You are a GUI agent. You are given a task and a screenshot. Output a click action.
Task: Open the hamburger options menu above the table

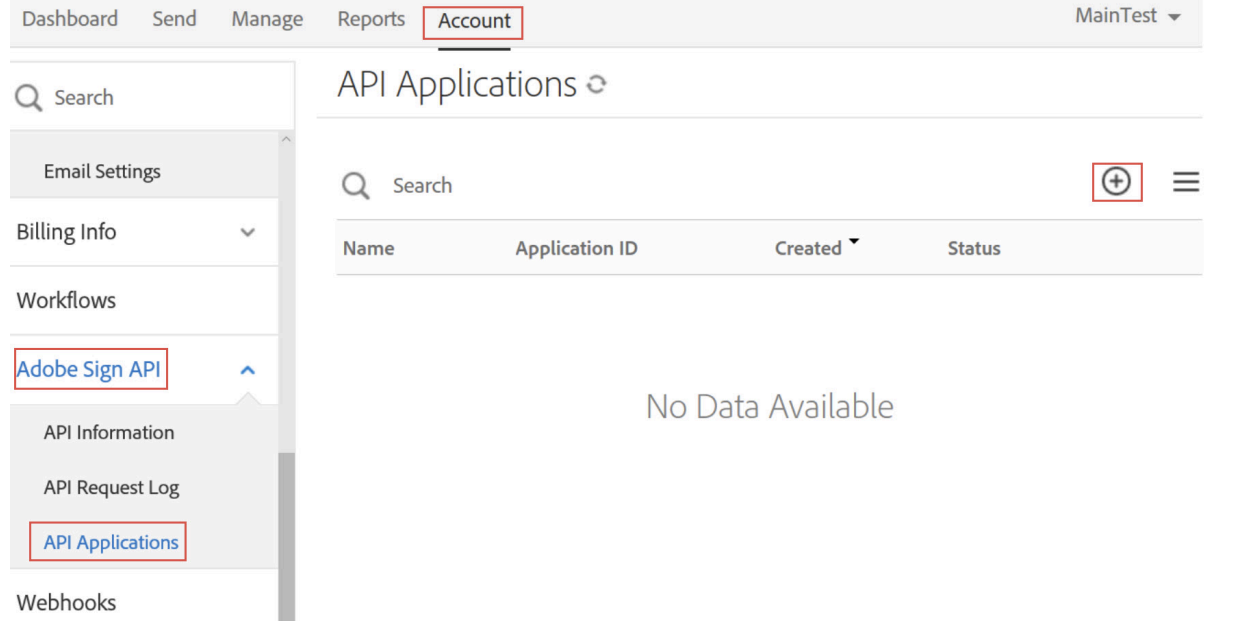point(1186,181)
